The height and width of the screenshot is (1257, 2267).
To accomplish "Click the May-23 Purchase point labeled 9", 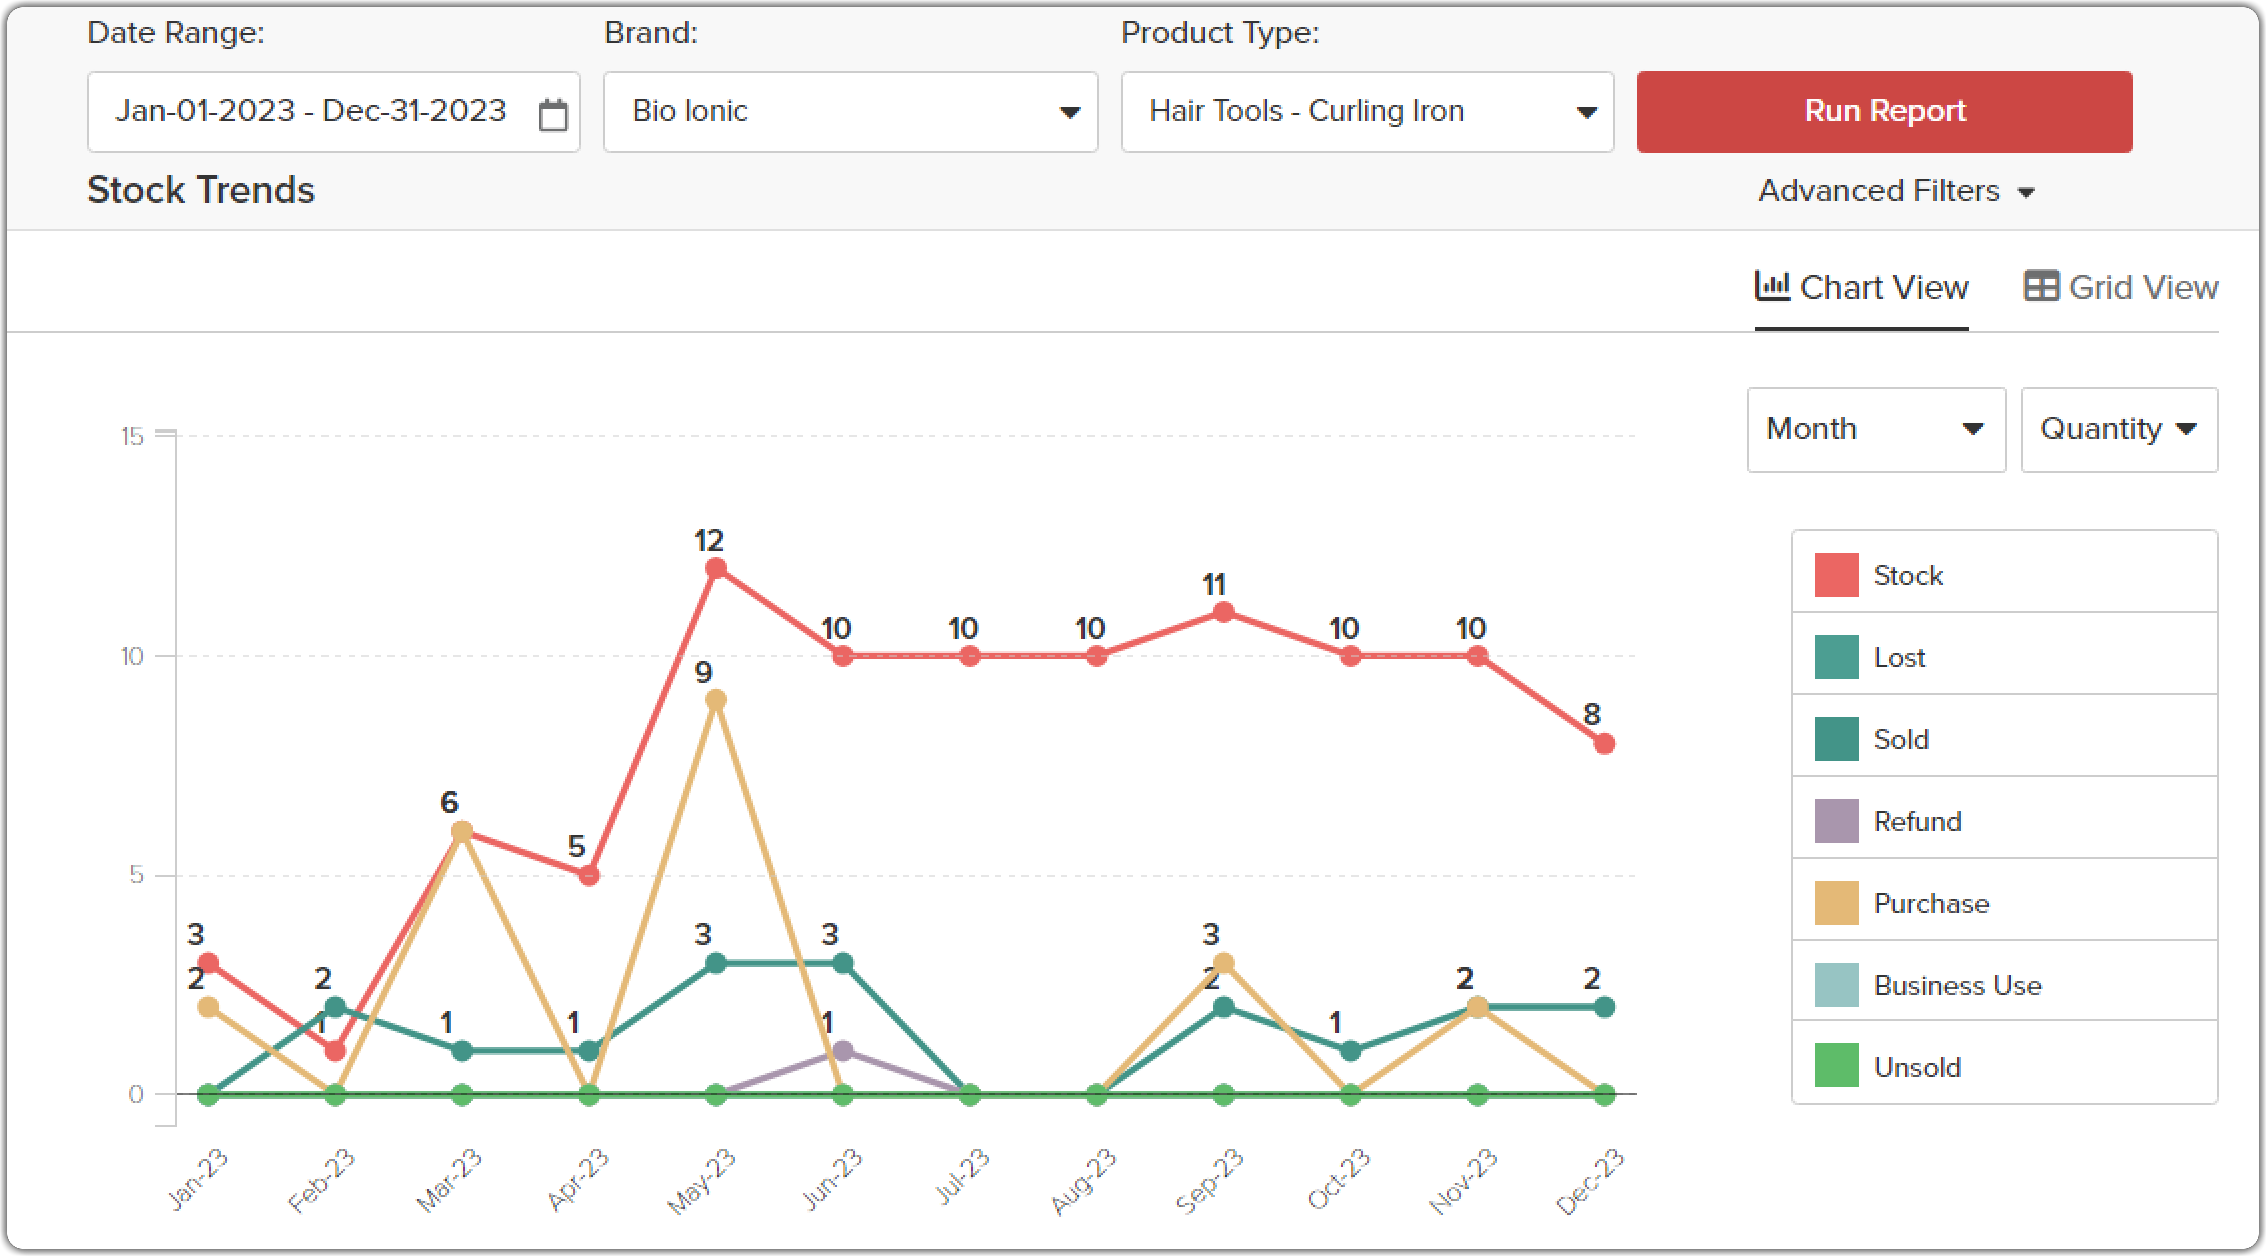I will click(716, 700).
